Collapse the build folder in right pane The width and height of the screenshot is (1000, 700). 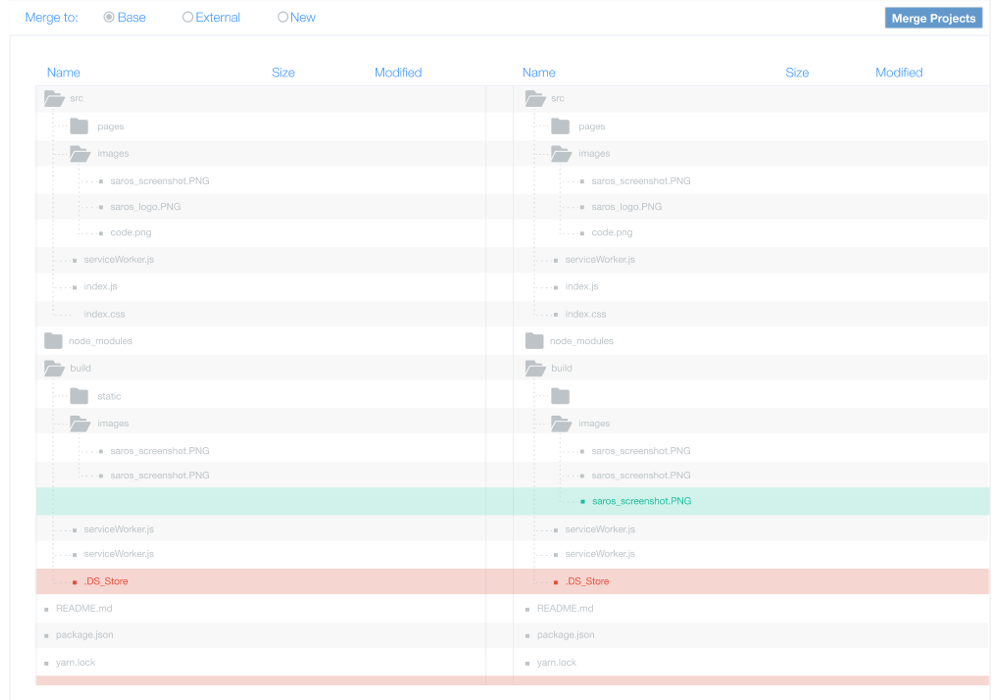[534, 369]
